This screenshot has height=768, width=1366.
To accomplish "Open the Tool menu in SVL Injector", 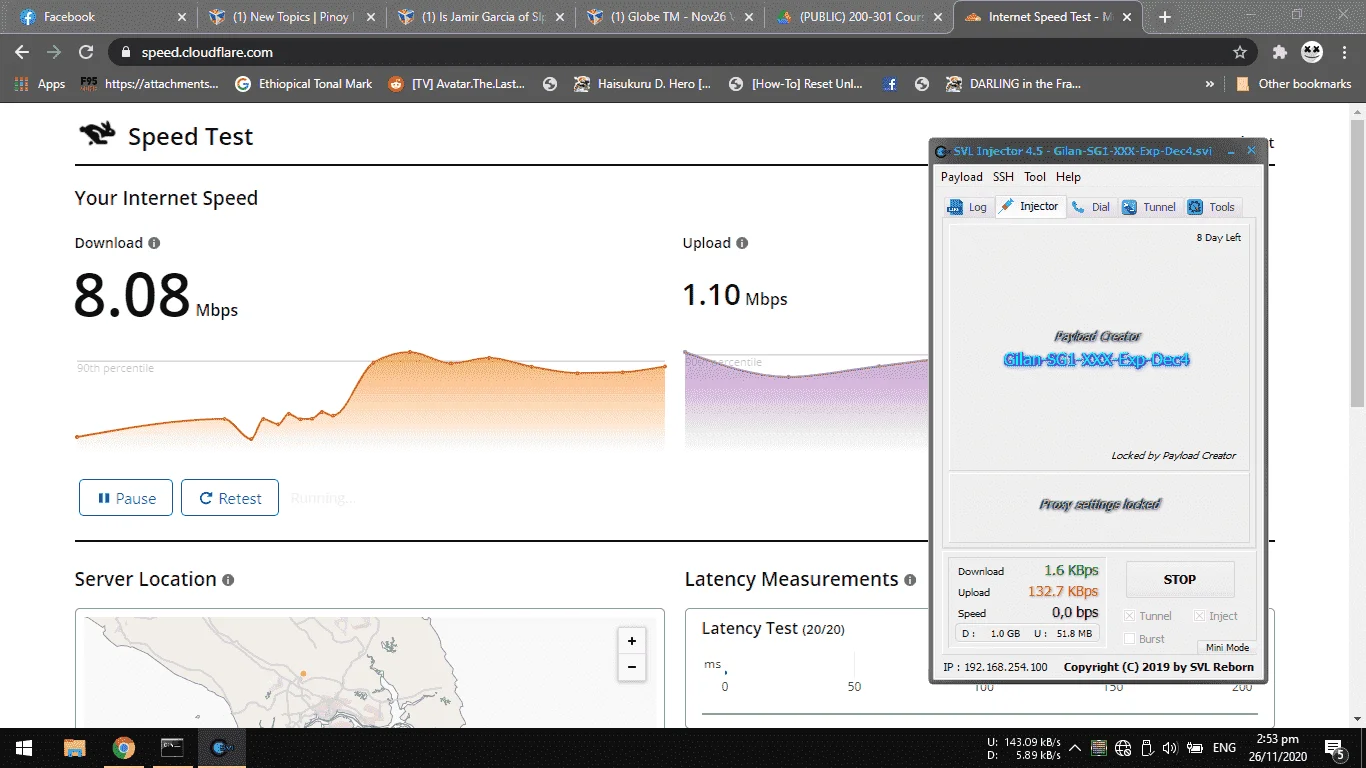I will pos(1035,177).
